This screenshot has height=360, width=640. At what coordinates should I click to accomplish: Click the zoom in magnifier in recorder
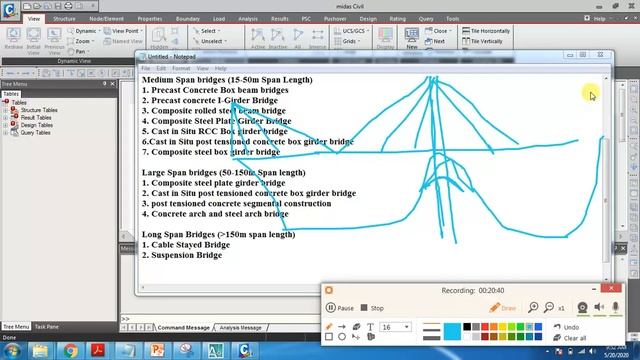point(533,307)
